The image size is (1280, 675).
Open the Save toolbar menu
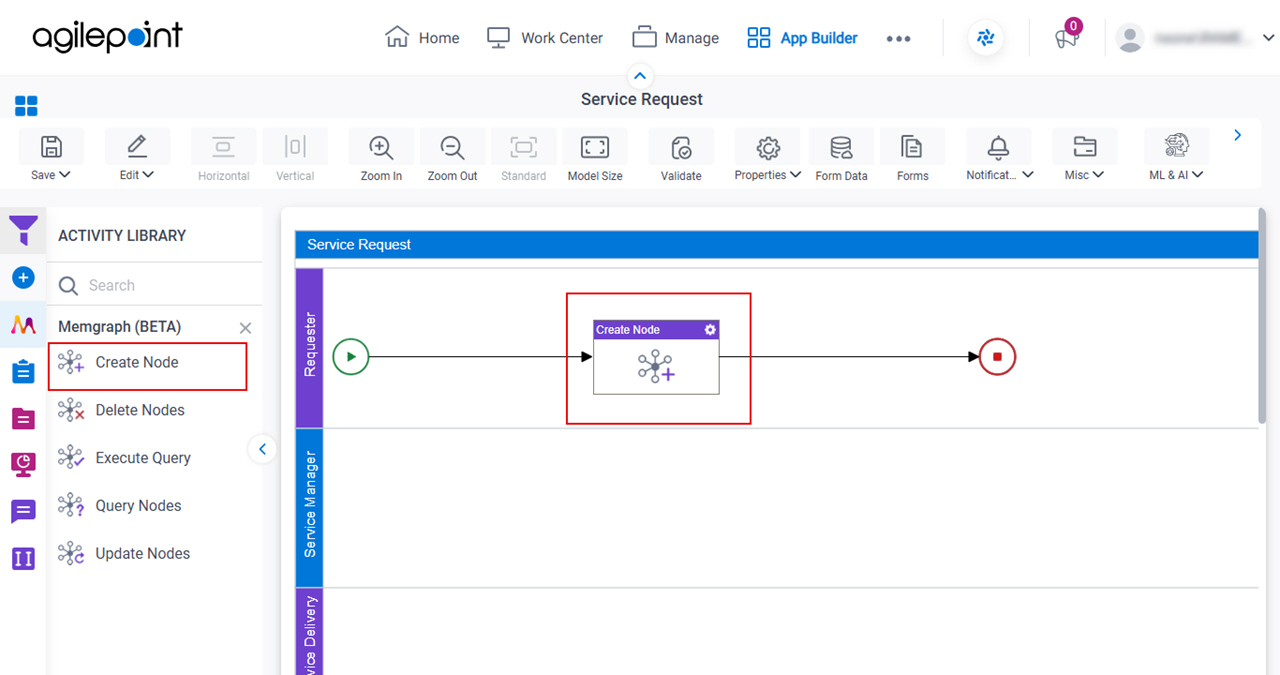[51, 157]
